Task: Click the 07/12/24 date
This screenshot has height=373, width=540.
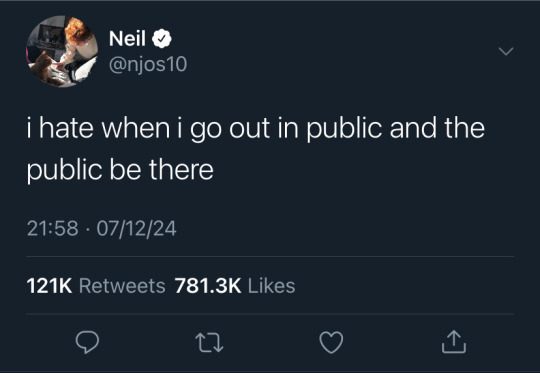Action: click(136, 229)
